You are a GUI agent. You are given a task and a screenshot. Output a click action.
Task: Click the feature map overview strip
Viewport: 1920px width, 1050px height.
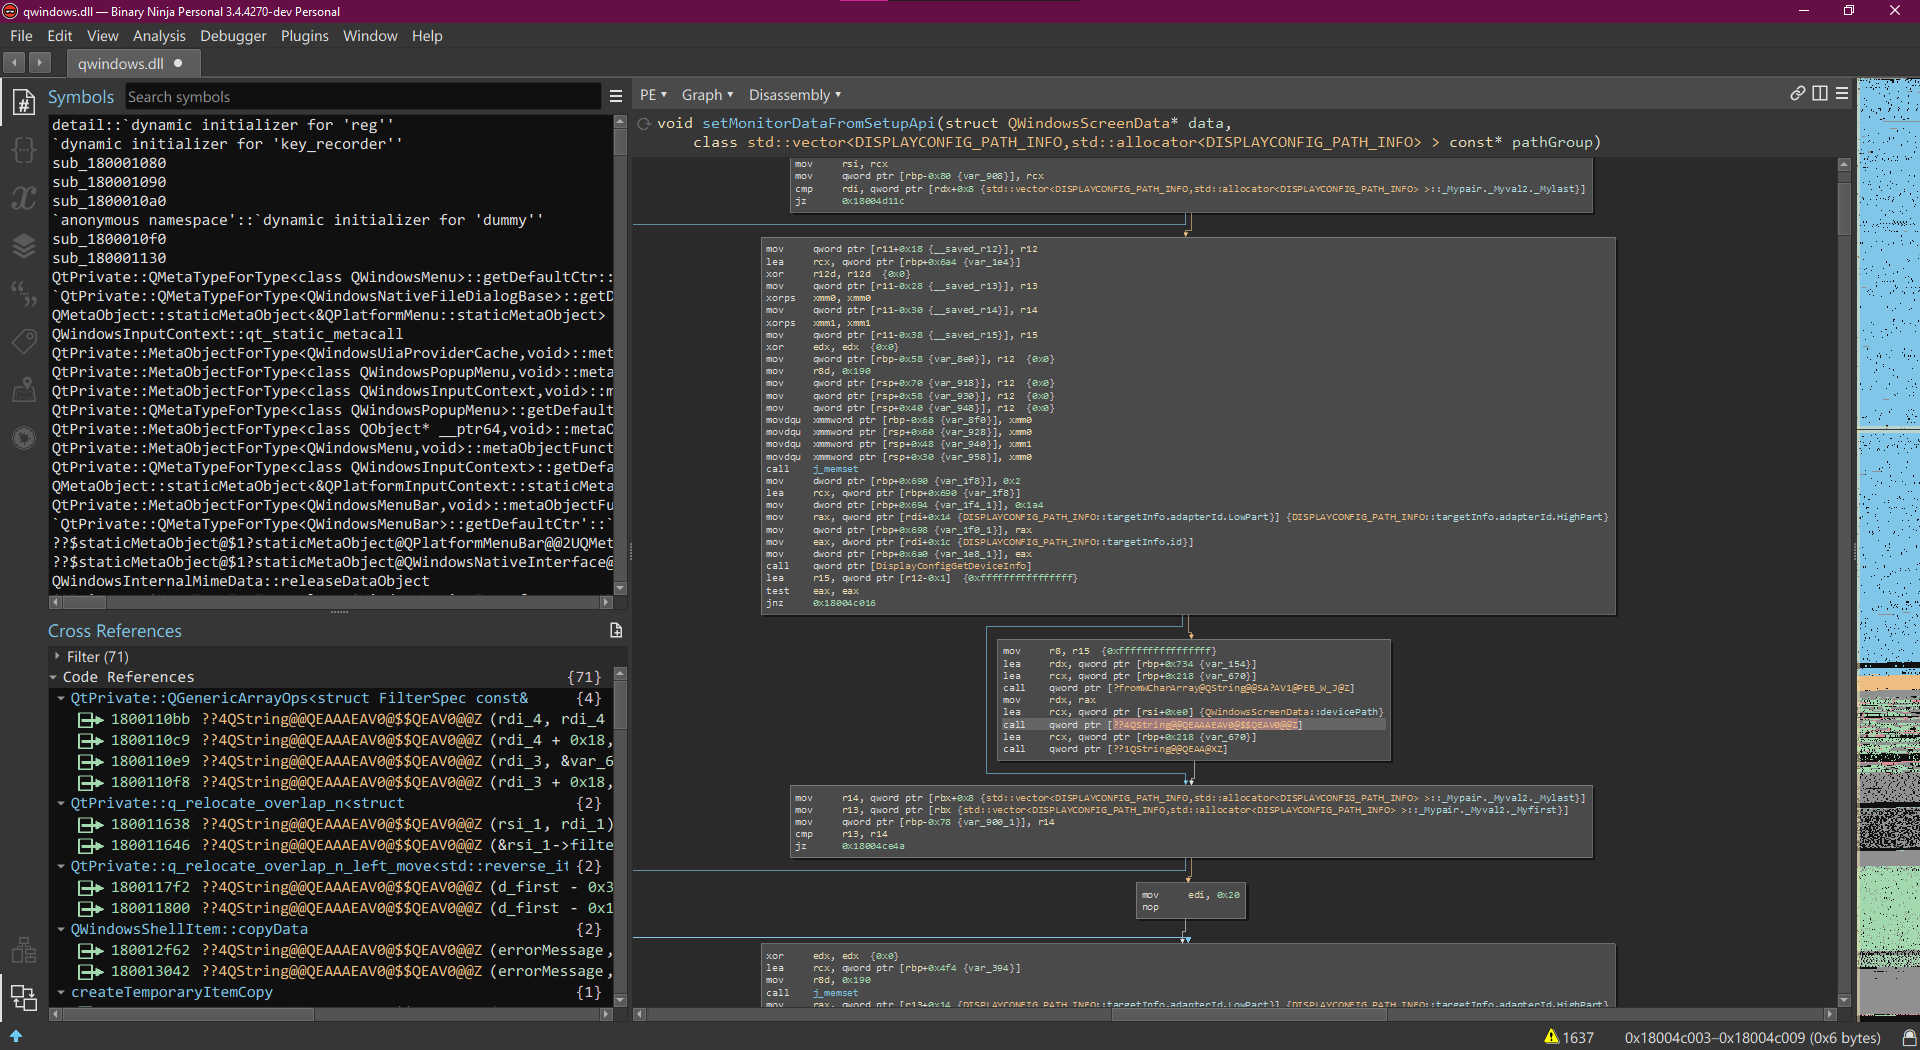1888,545
